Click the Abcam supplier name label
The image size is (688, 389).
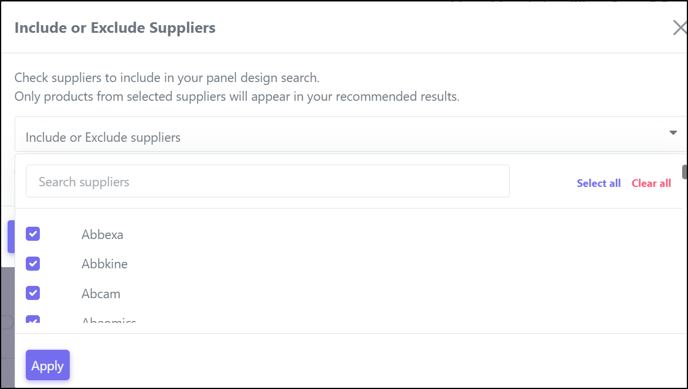(x=101, y=293)
